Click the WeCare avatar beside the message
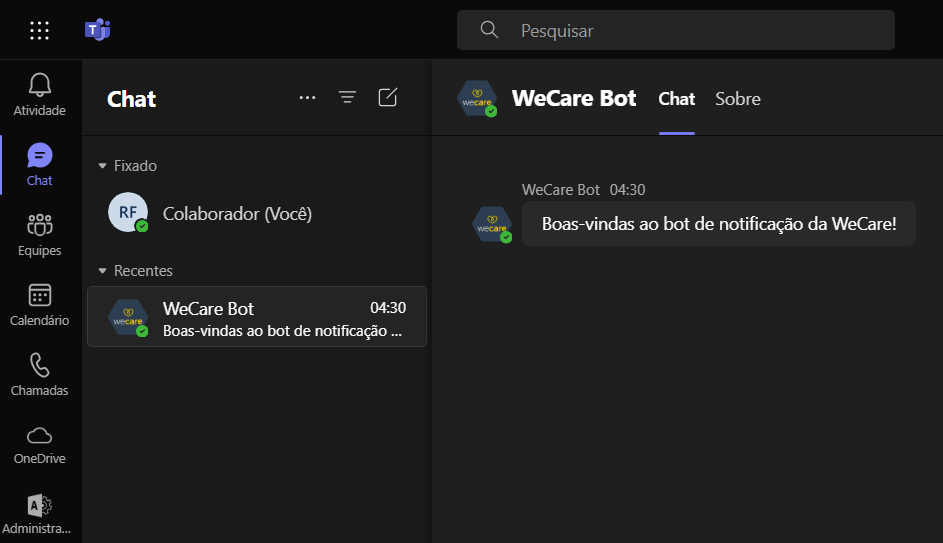 [x=492, y=224]
